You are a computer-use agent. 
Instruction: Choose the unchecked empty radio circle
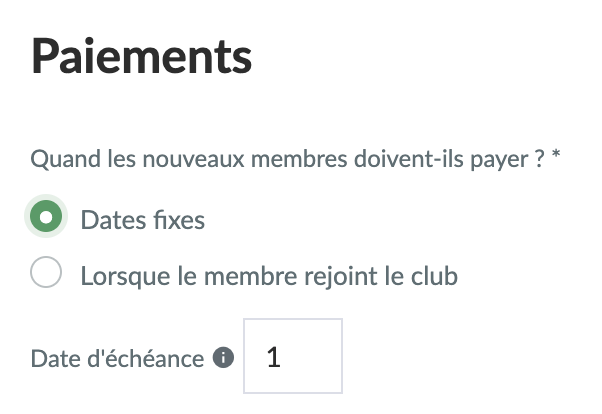[x=46, y=272]
